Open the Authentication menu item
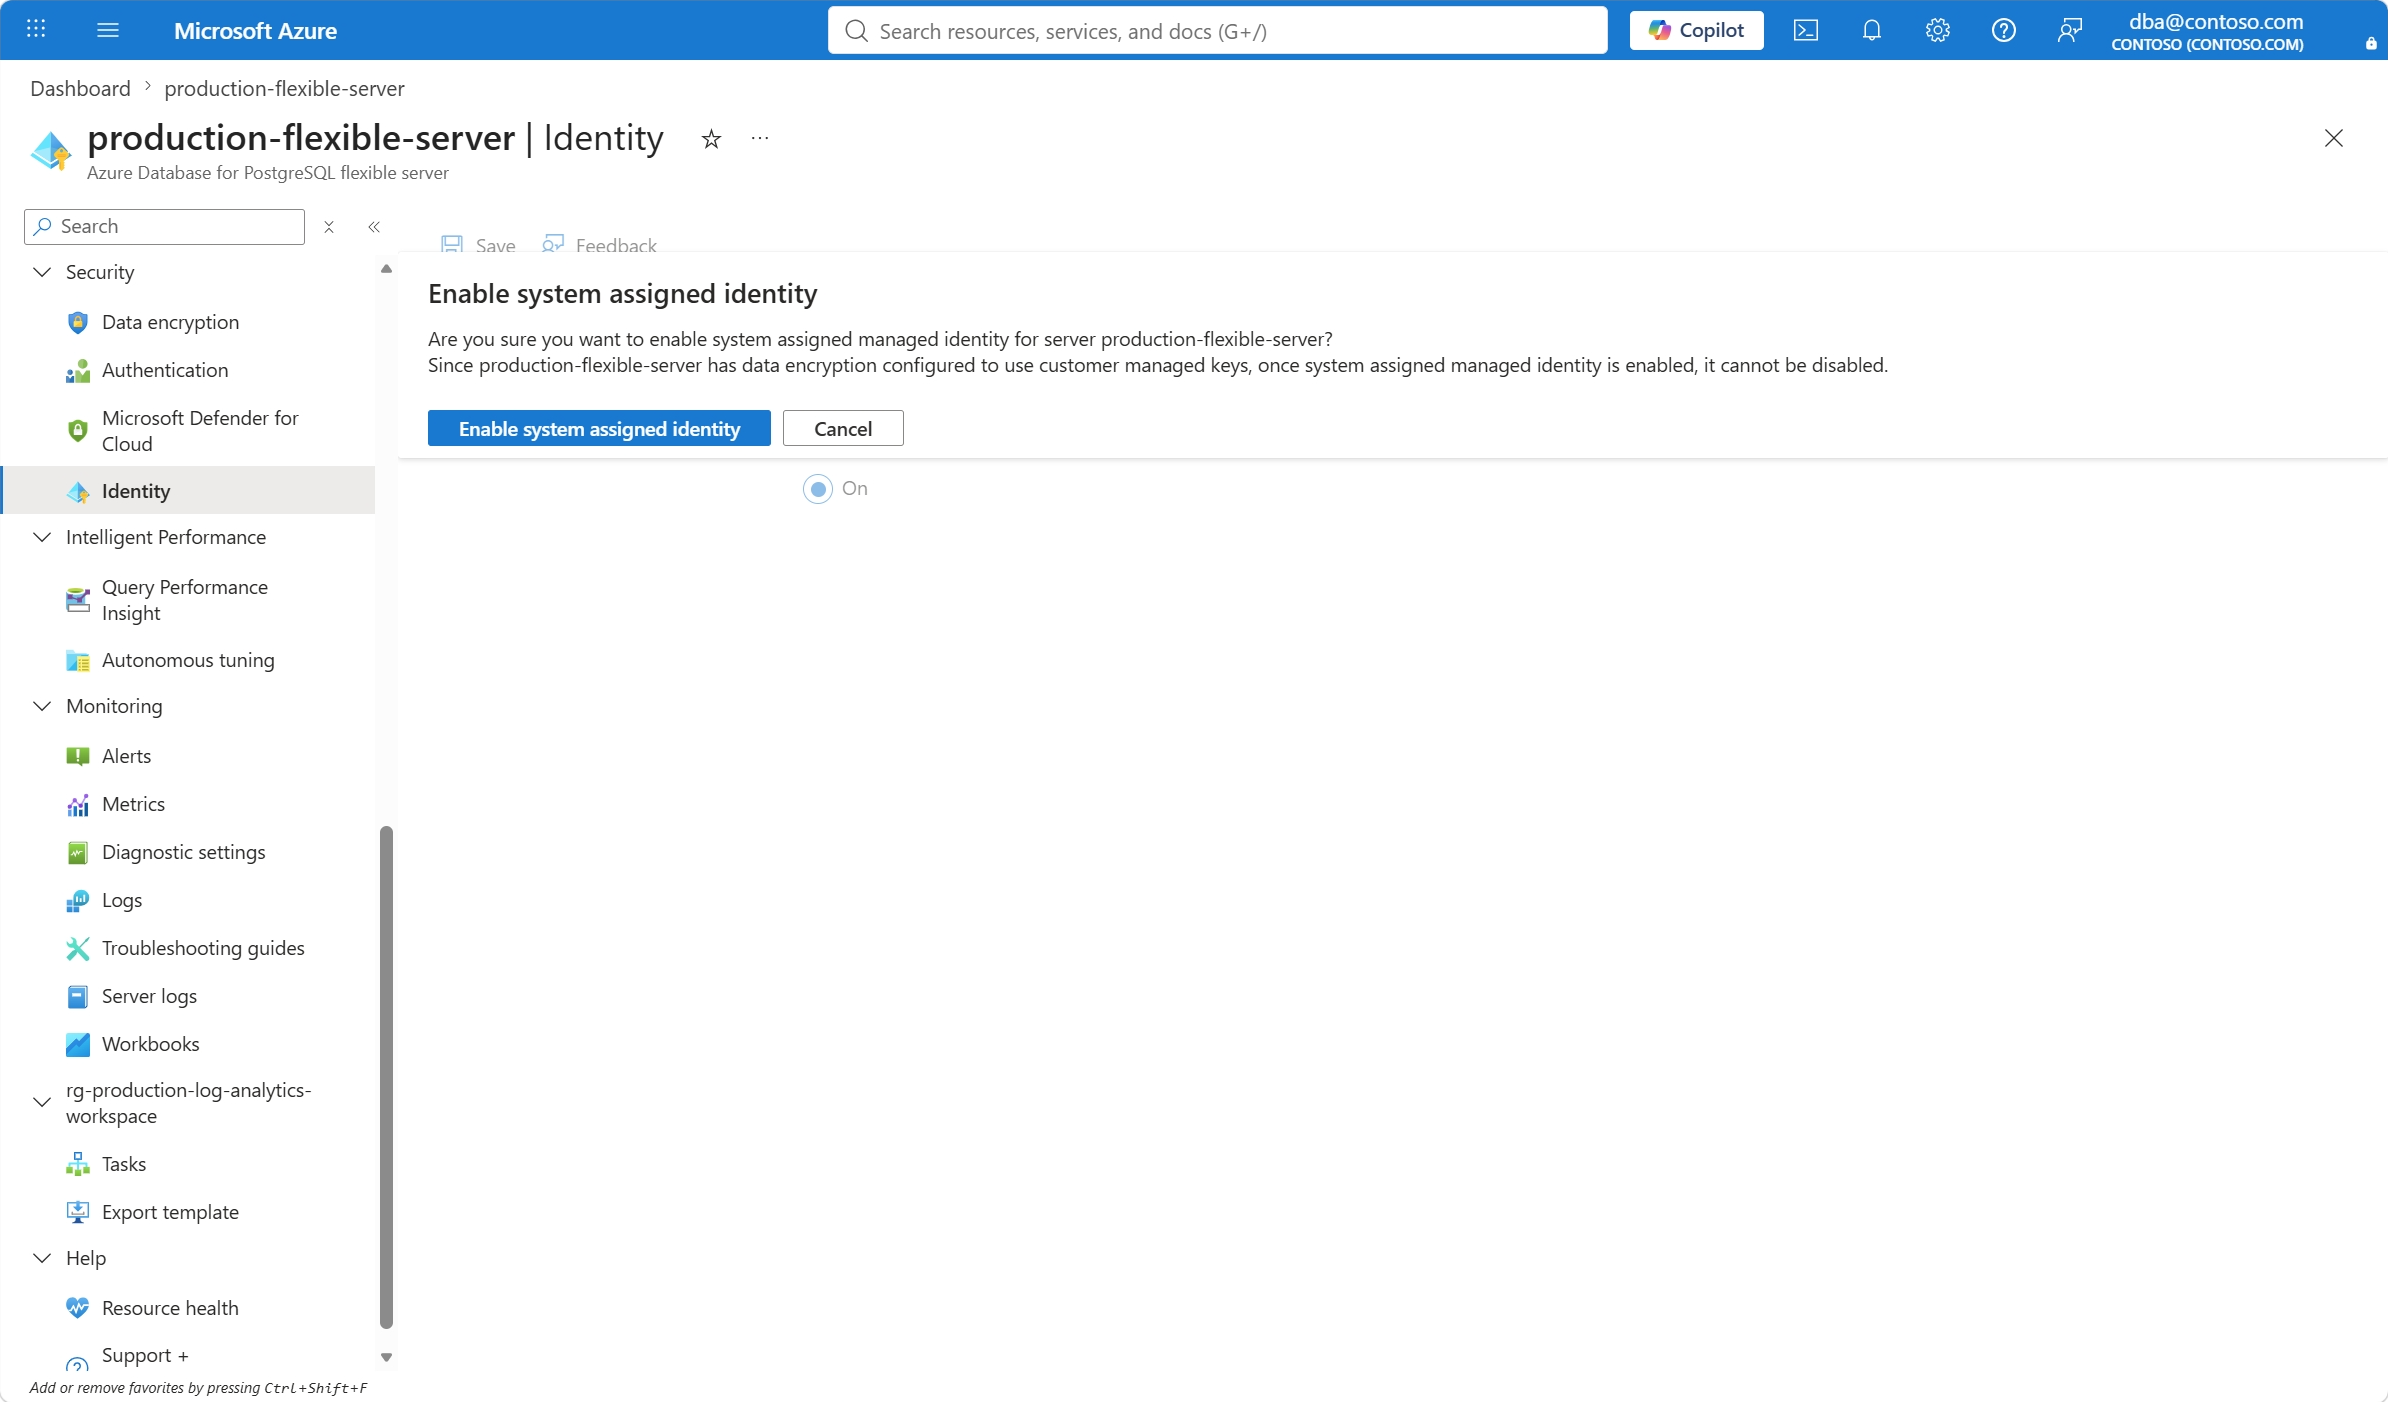 click(x=188, y=370)
